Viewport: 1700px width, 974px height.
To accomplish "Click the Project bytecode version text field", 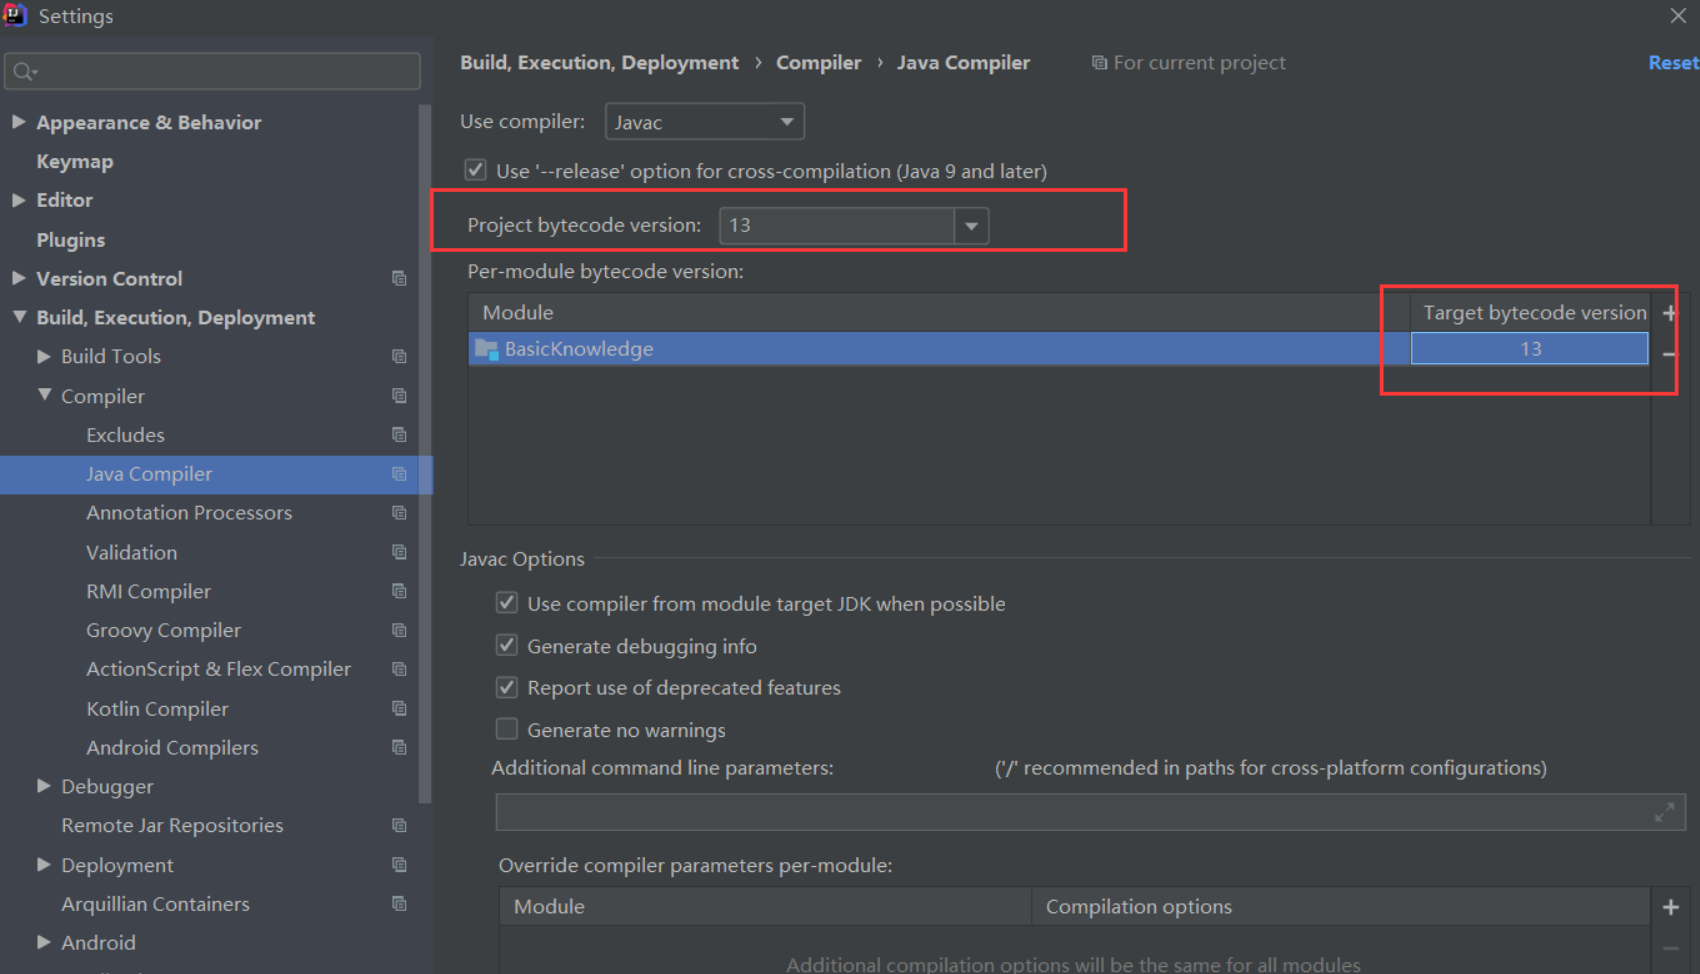I will [x=837, y=226].
